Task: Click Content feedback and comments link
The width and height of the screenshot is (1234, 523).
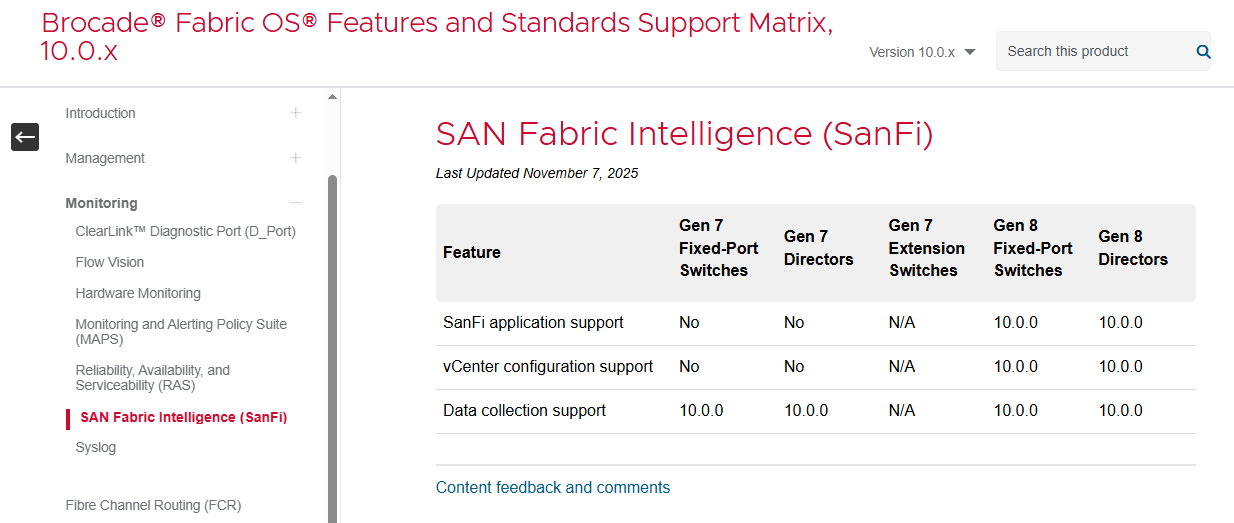Action: 553,488
